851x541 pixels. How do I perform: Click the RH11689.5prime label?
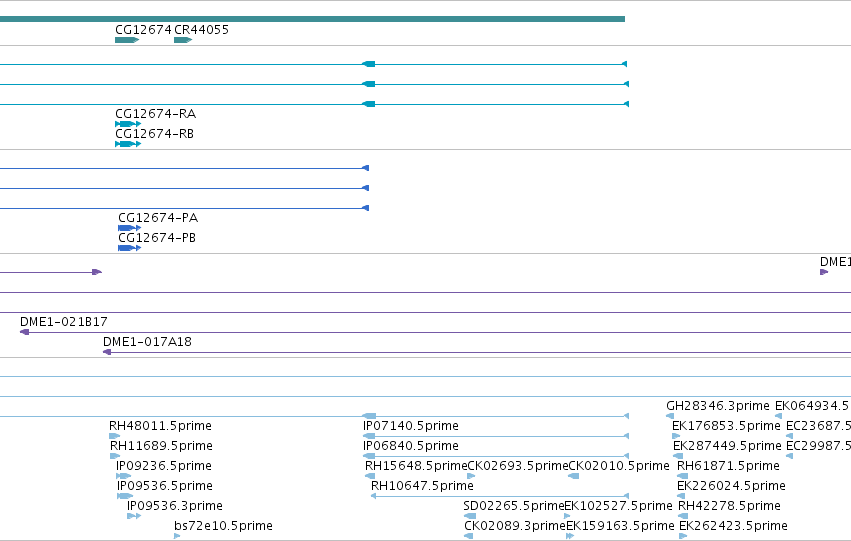(161, 446)
